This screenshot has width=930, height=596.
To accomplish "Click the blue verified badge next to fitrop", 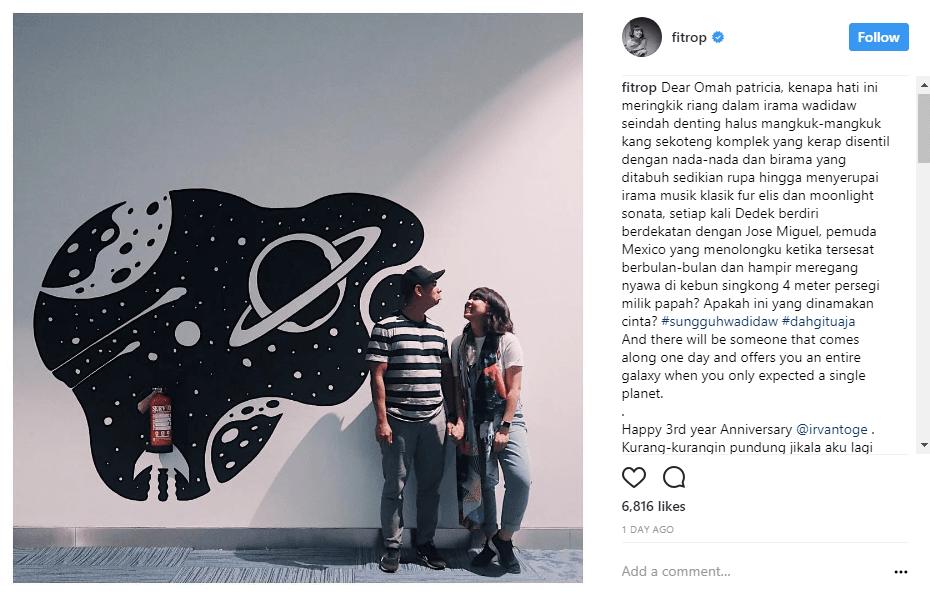I will 718,37.
